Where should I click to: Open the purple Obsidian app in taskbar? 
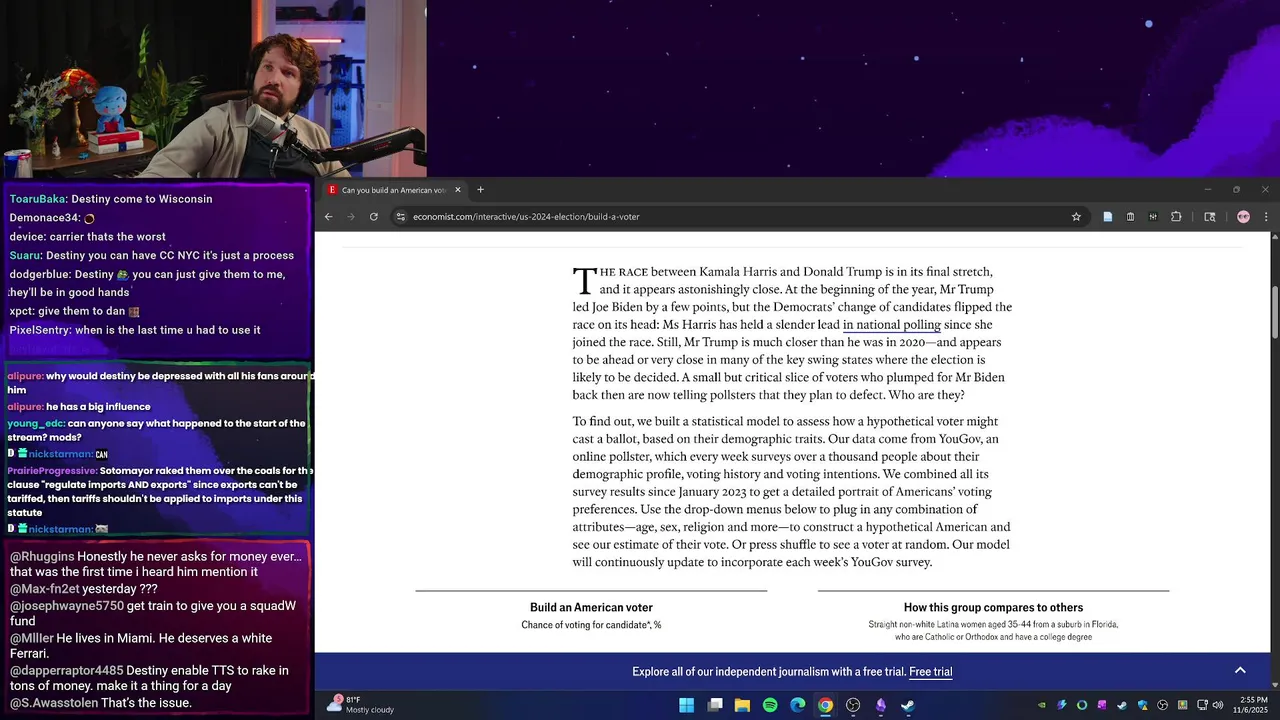(x=881, y=705)
